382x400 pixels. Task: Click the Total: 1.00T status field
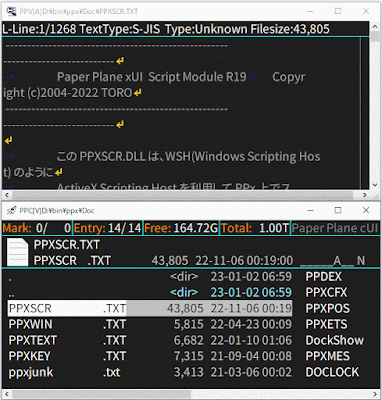255,228
